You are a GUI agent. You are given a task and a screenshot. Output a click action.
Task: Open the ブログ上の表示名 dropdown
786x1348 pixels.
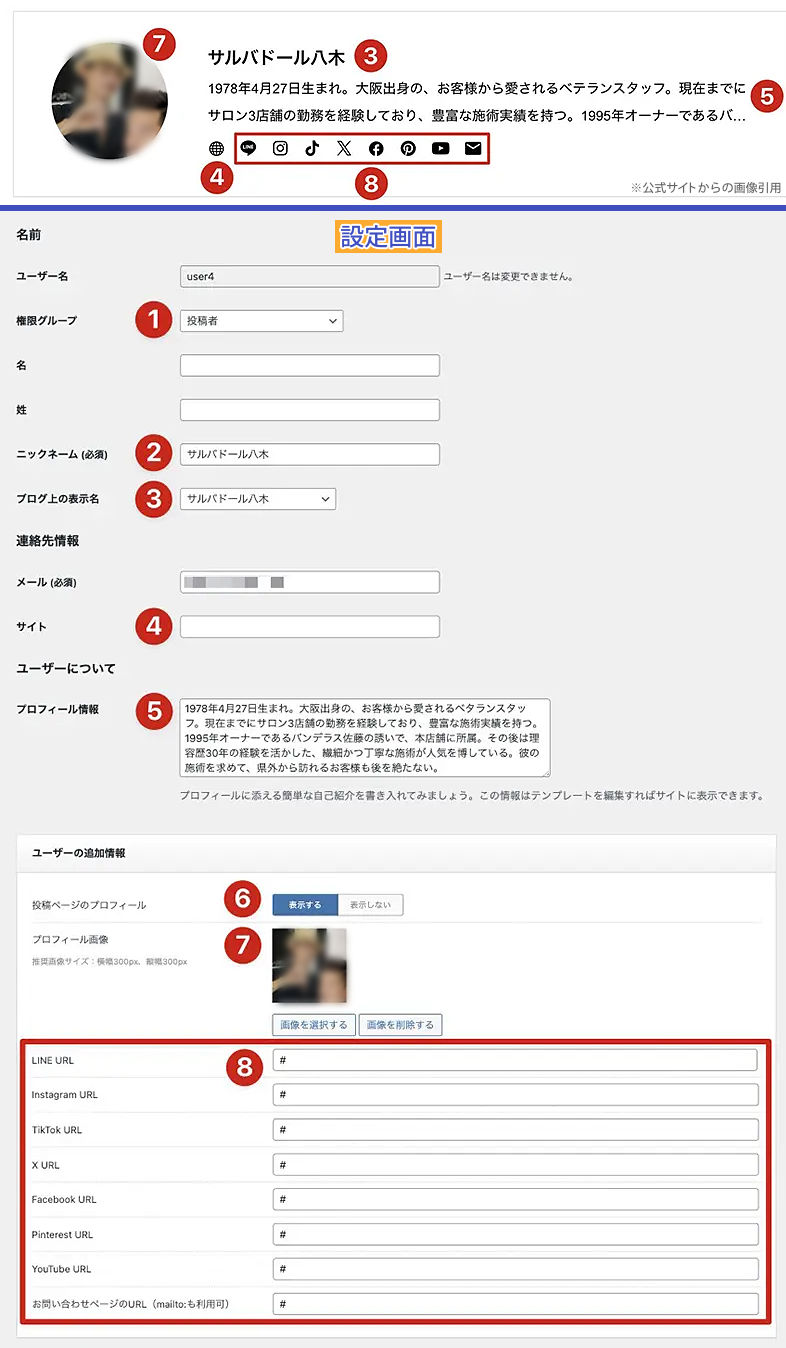coord(258,498)
